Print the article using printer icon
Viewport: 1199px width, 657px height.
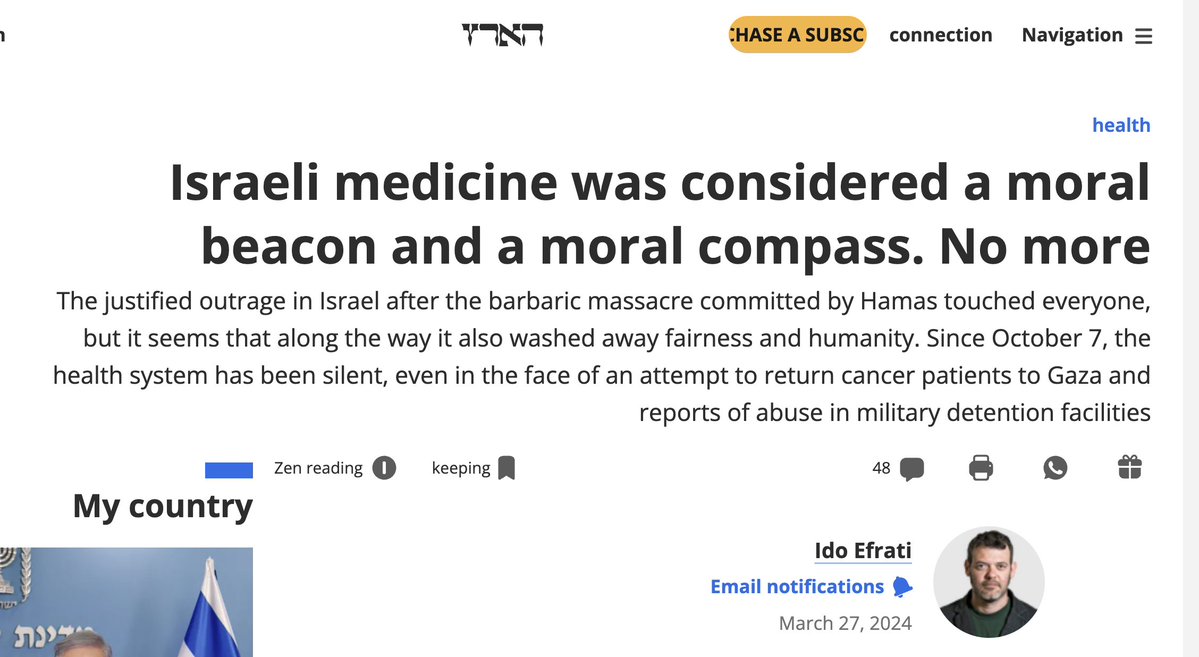click(981, 468)
